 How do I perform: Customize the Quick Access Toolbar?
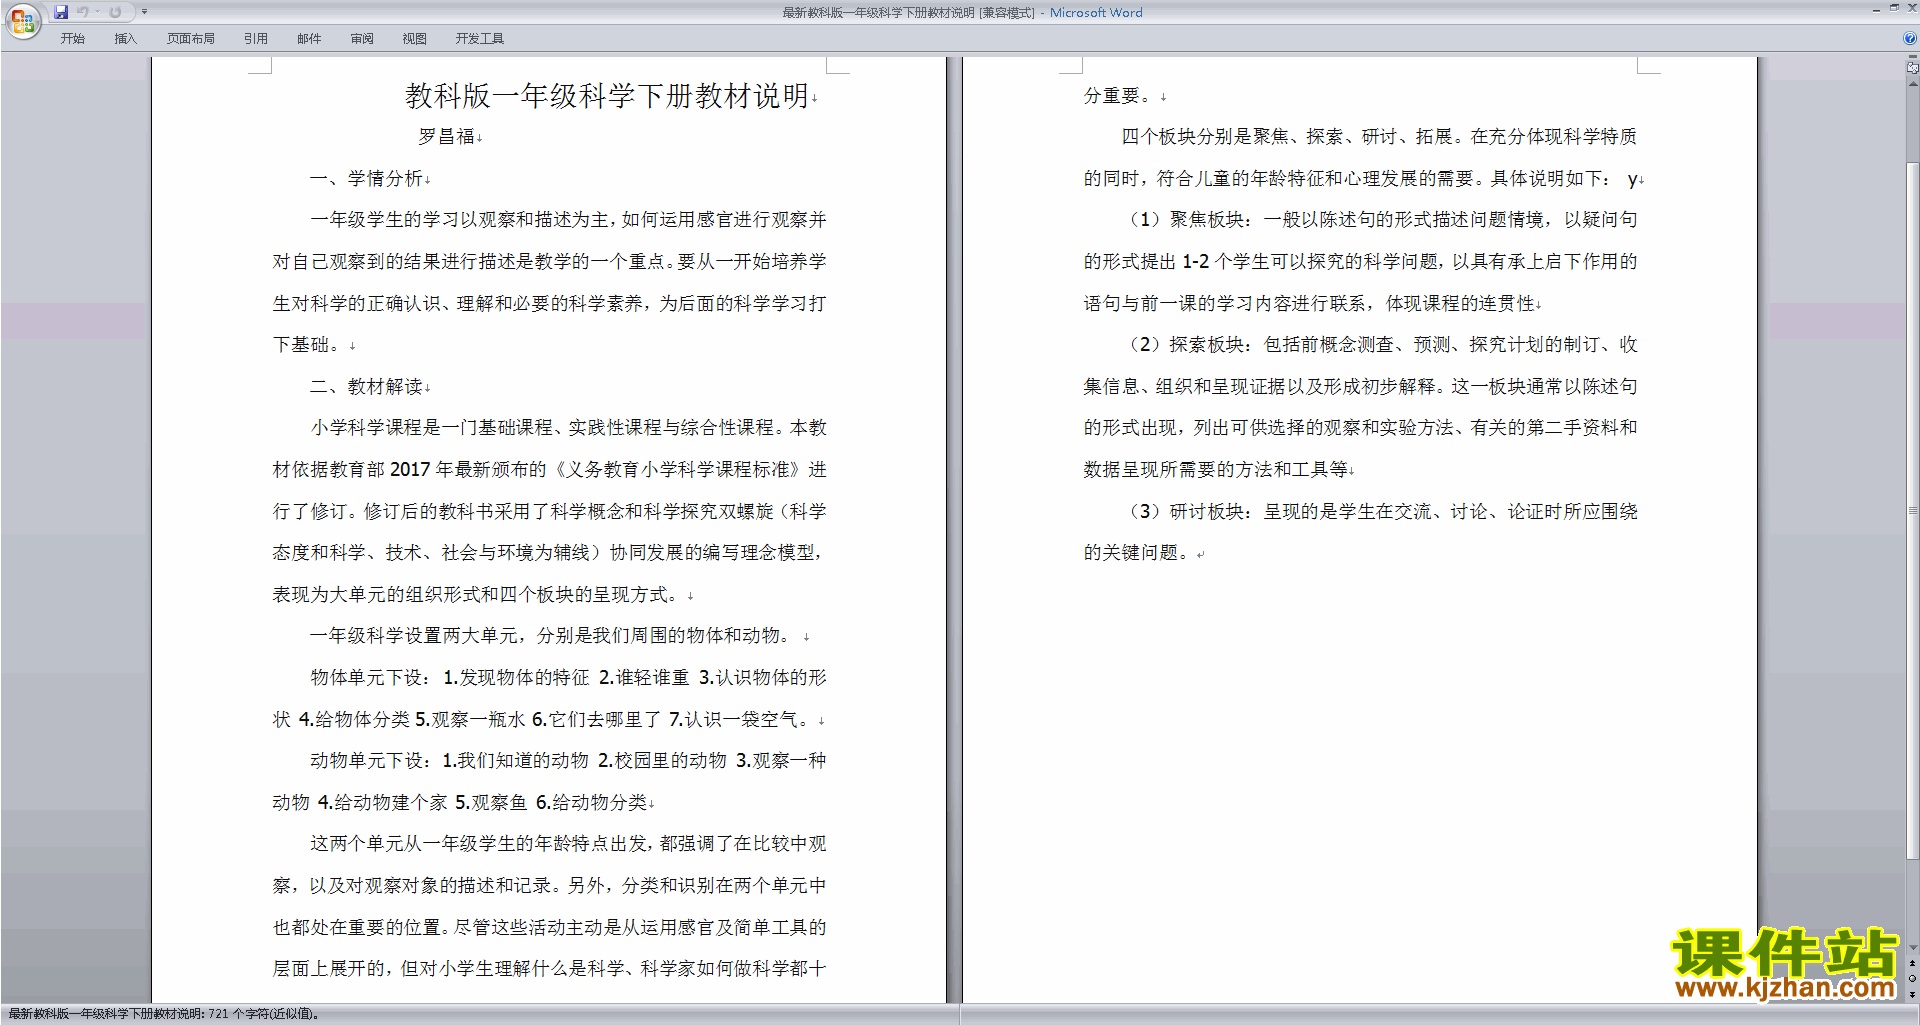(144, 12)
